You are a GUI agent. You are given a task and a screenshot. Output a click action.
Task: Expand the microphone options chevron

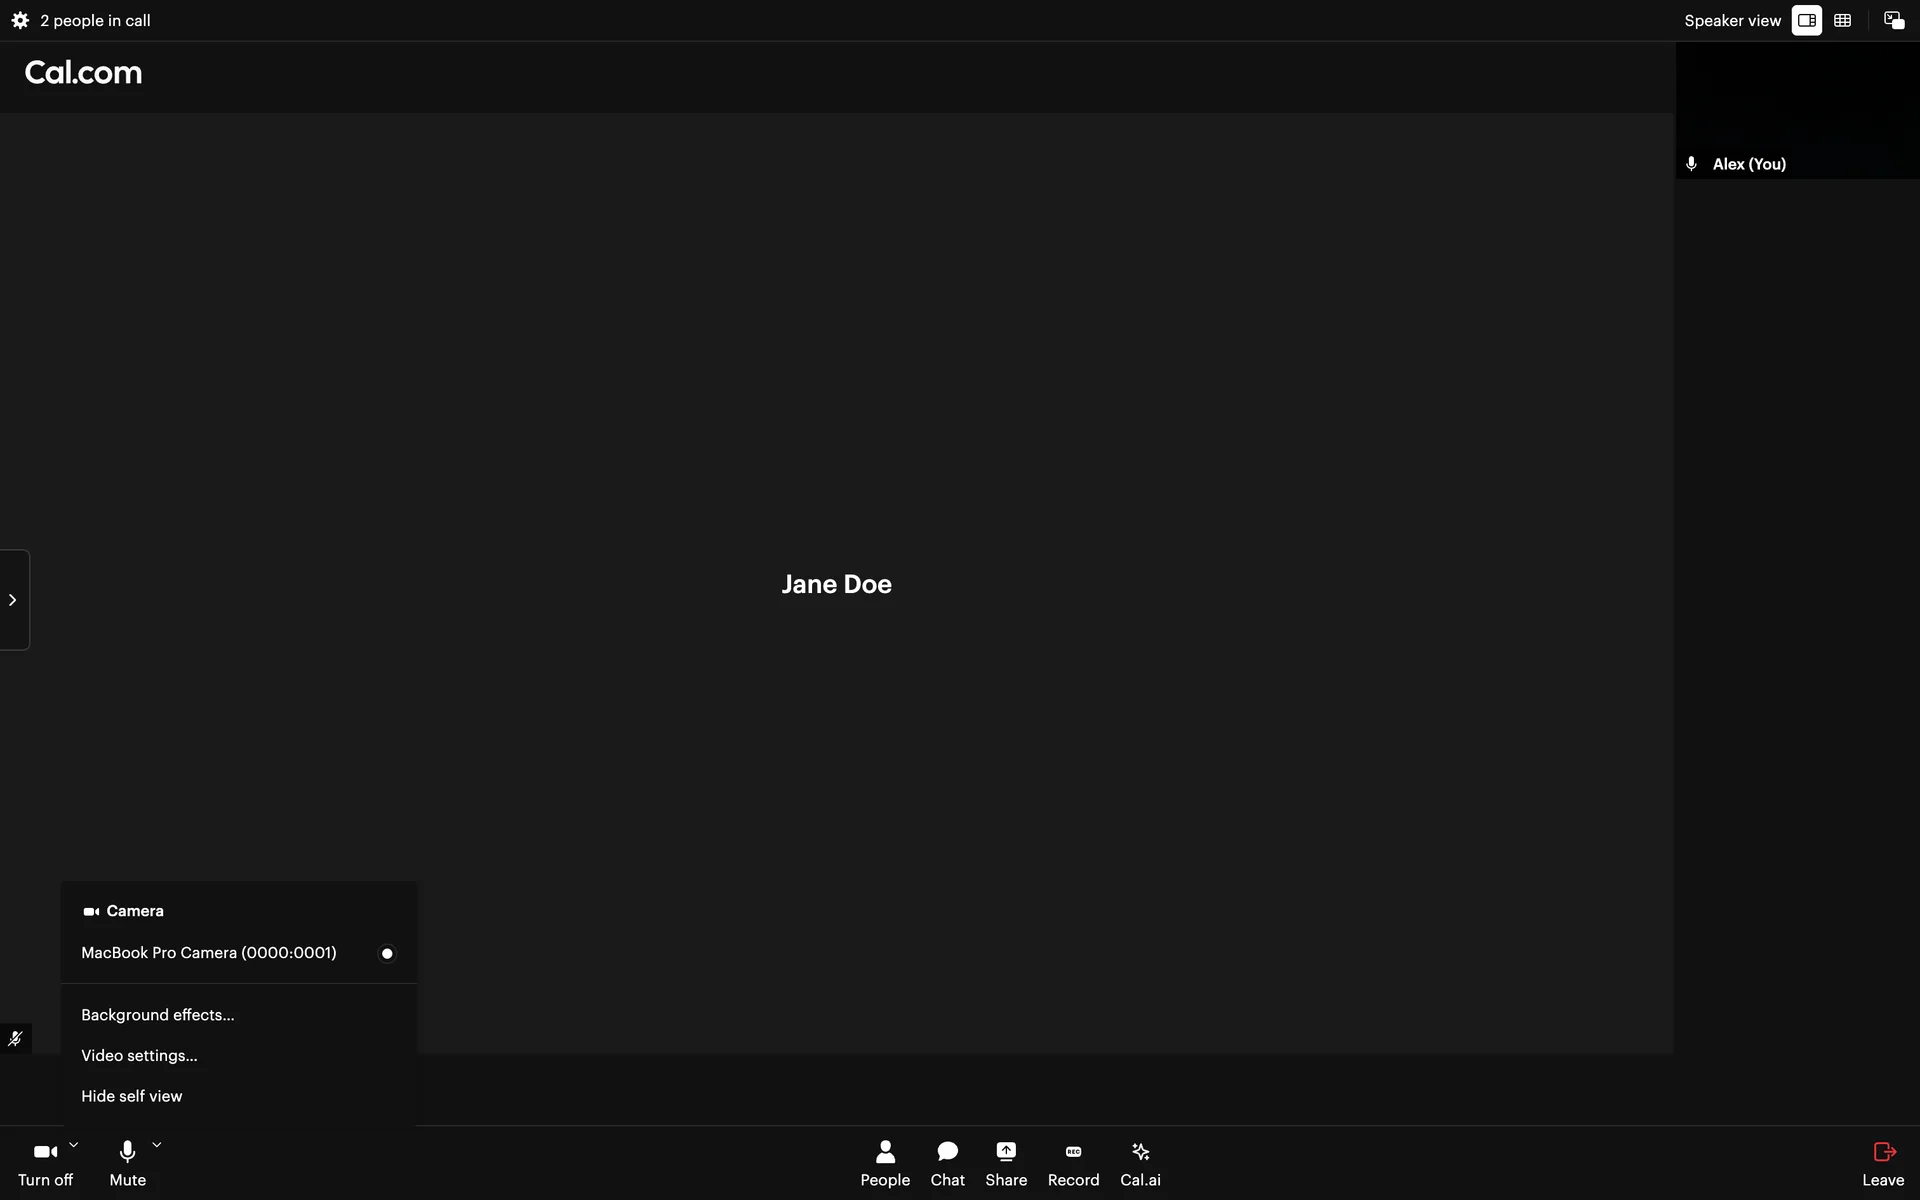(157, 1145)
